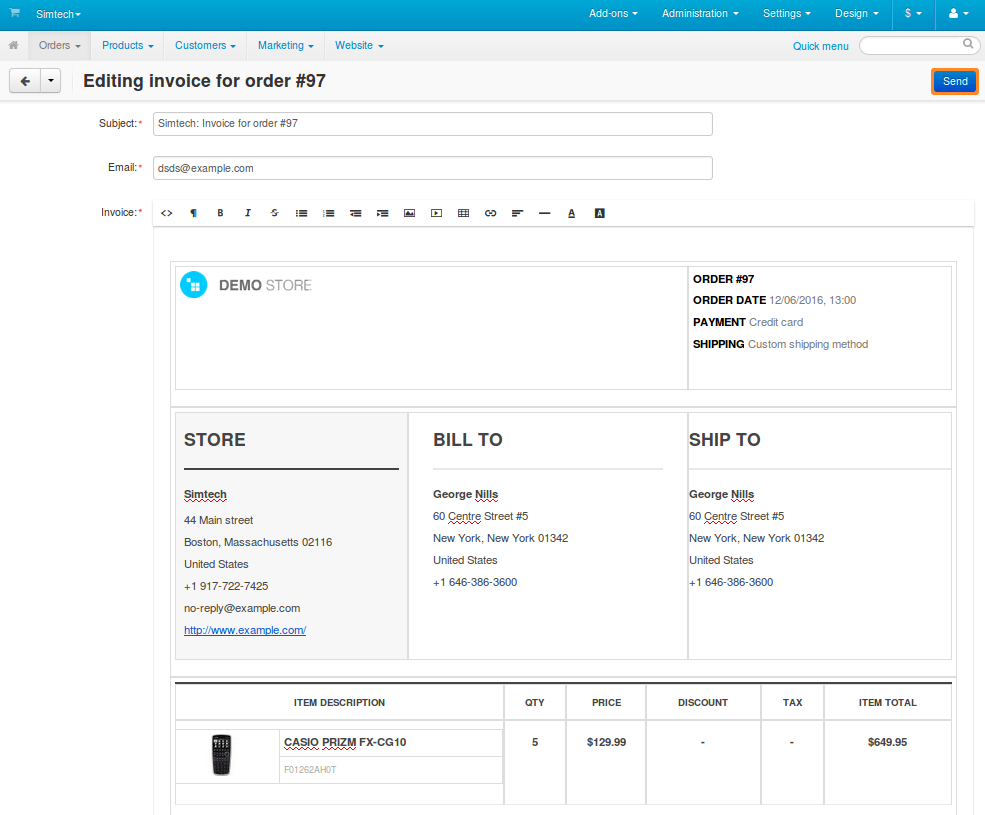Click the 44 Main street line

219,520
